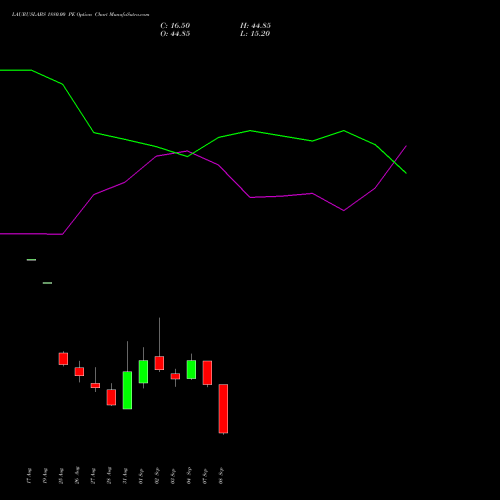Click the red candle above 28 Aug

[111, 397]
